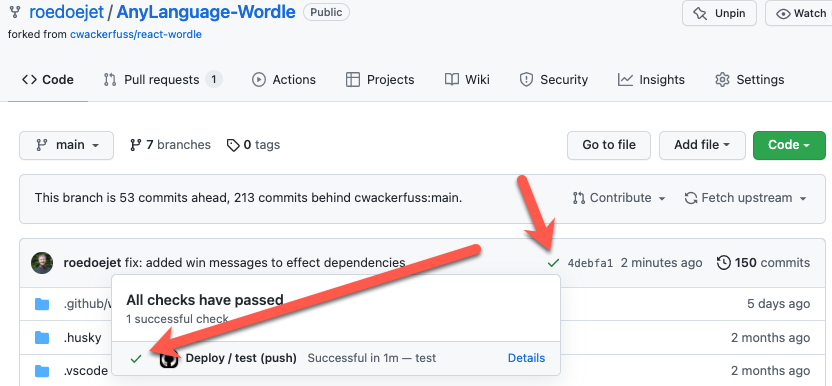Open the main branch dropdown

[66, 145]
